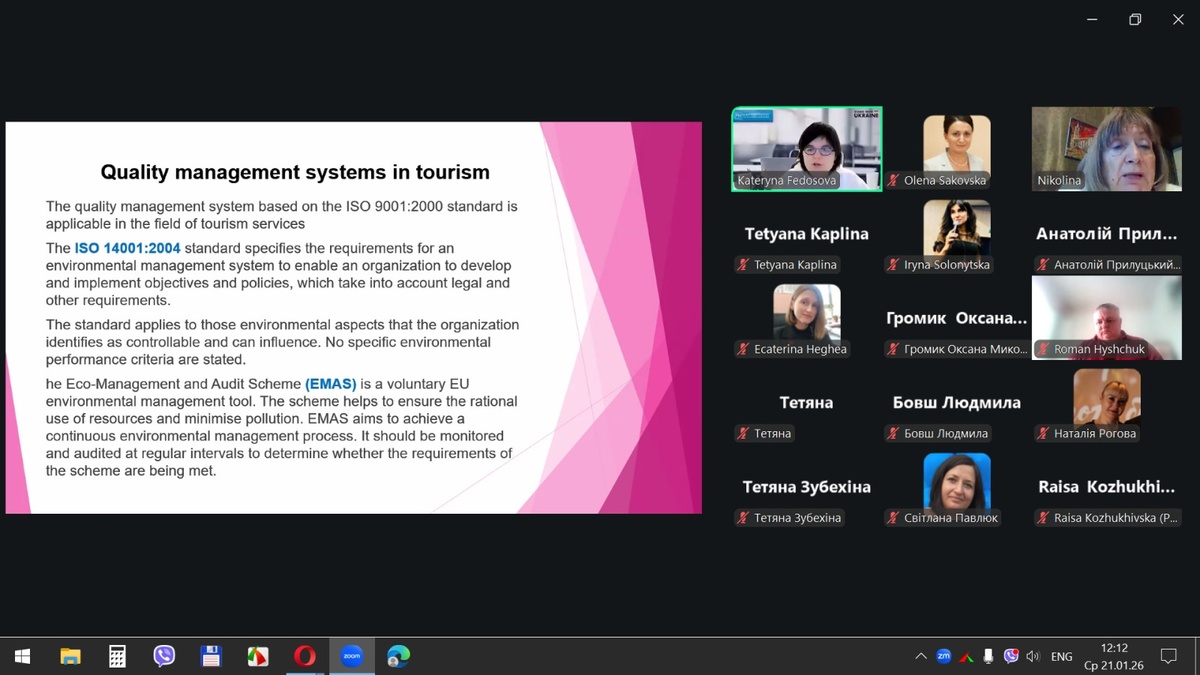1200x675 pixels.
Task: Open the Calculator app in the taskbar
Action: 117,656
